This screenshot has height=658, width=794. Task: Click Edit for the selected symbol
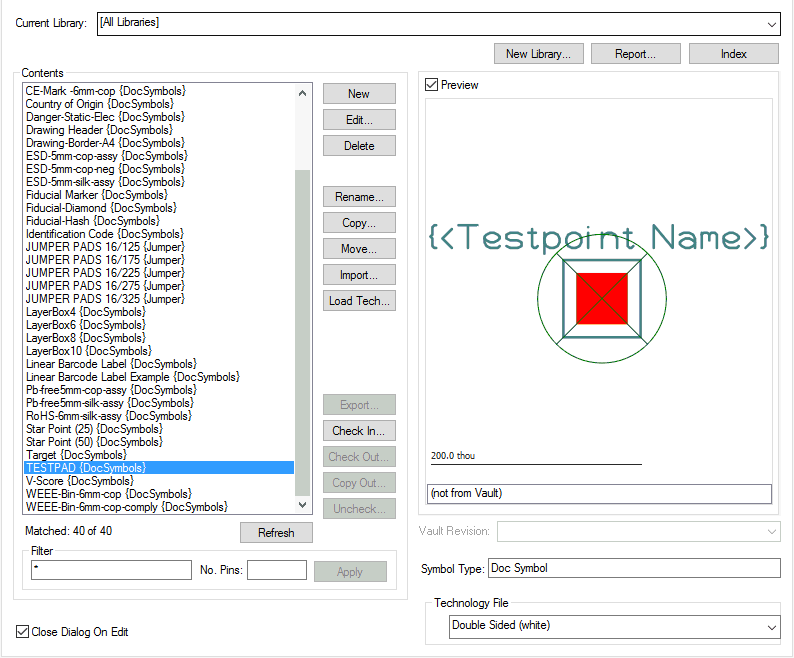359,120
